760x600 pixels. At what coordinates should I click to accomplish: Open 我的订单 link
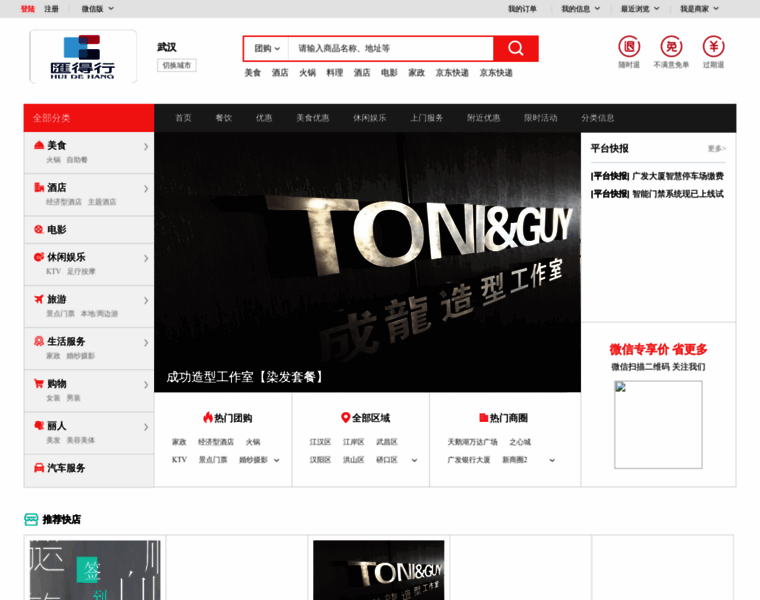pos(522,9)
